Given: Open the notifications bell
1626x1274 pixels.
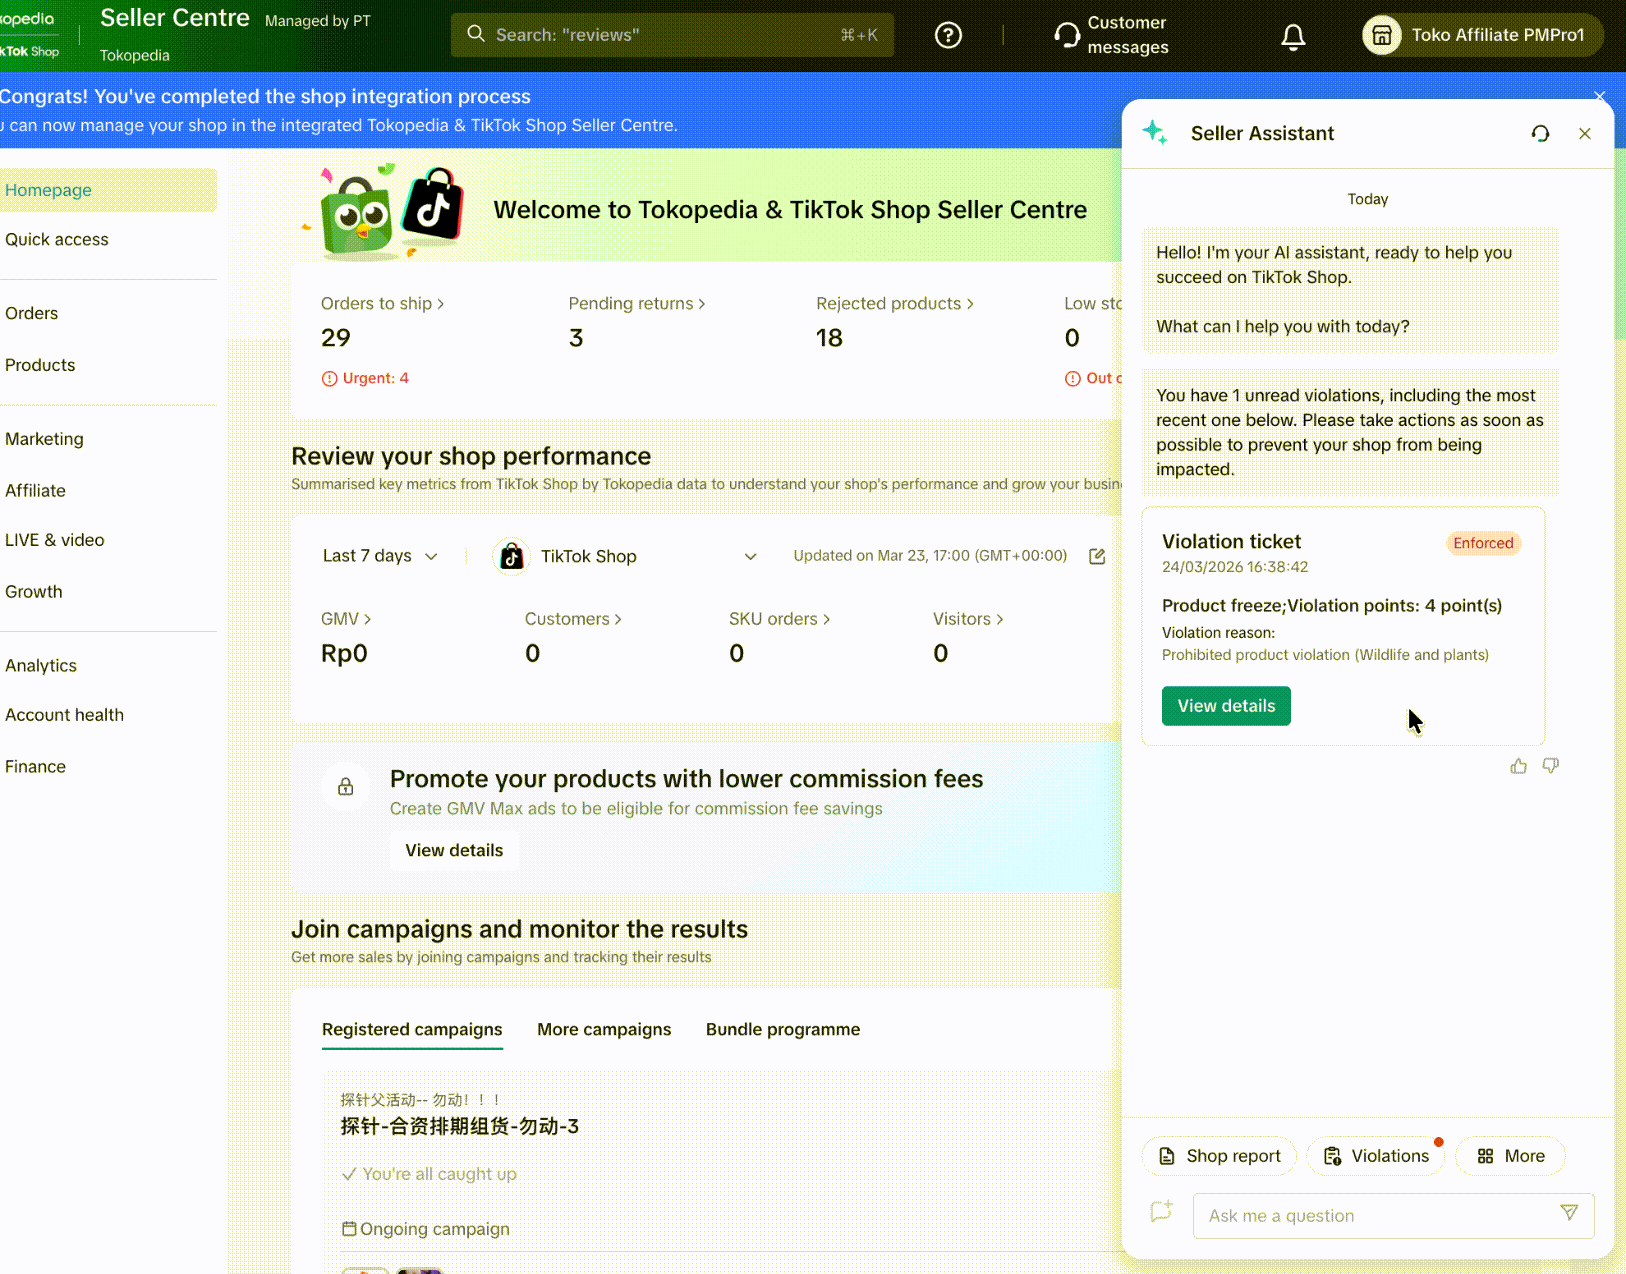Looking at the screenshot, I should (1293, 36).
